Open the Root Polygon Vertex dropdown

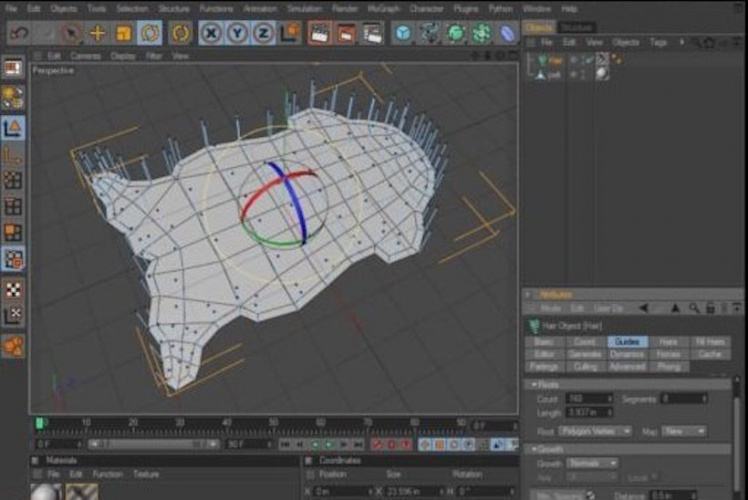coord(595,431)
